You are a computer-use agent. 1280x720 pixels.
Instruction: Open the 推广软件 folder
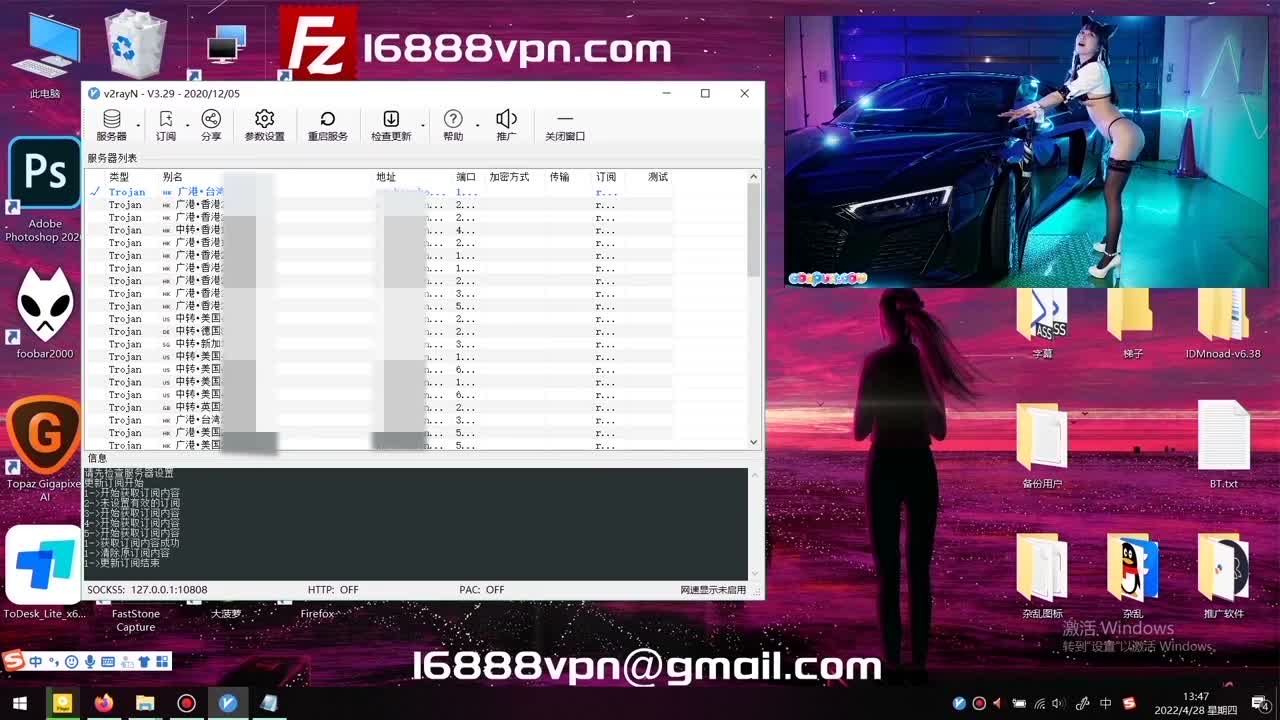click(1223, 575)
